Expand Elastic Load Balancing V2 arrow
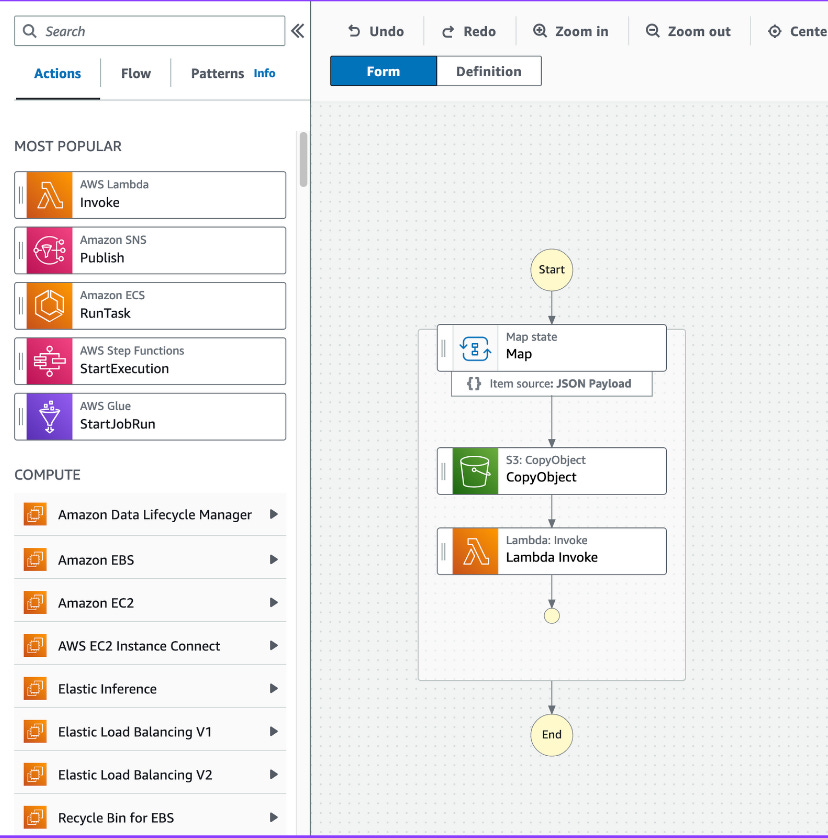Image resolution: width=828 pixels, height=838 pixels. point(274,774)
